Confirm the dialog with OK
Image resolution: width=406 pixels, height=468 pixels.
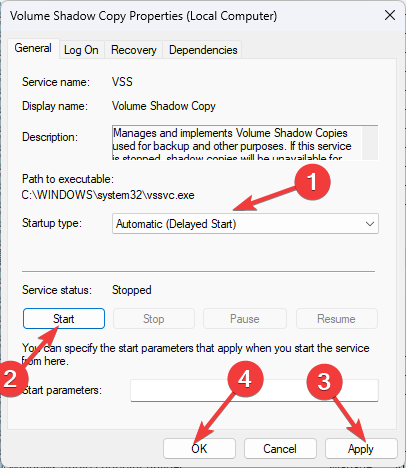coord(199,449)
